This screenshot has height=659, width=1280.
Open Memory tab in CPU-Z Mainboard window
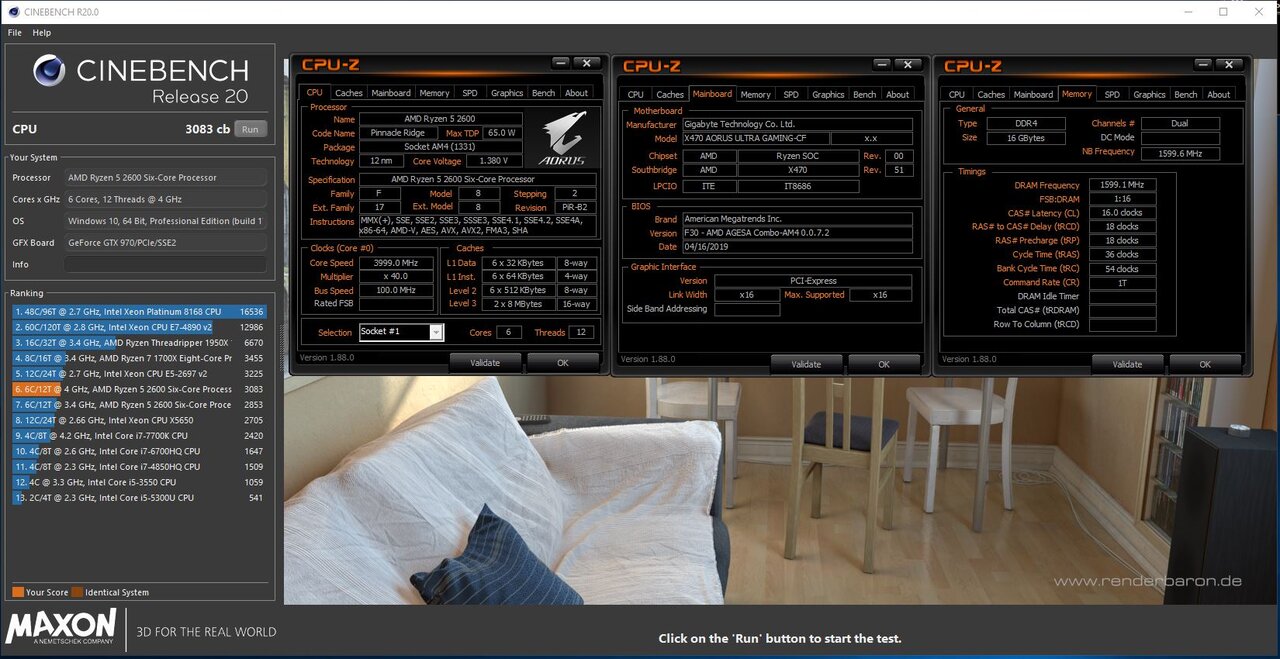[756, 95]
